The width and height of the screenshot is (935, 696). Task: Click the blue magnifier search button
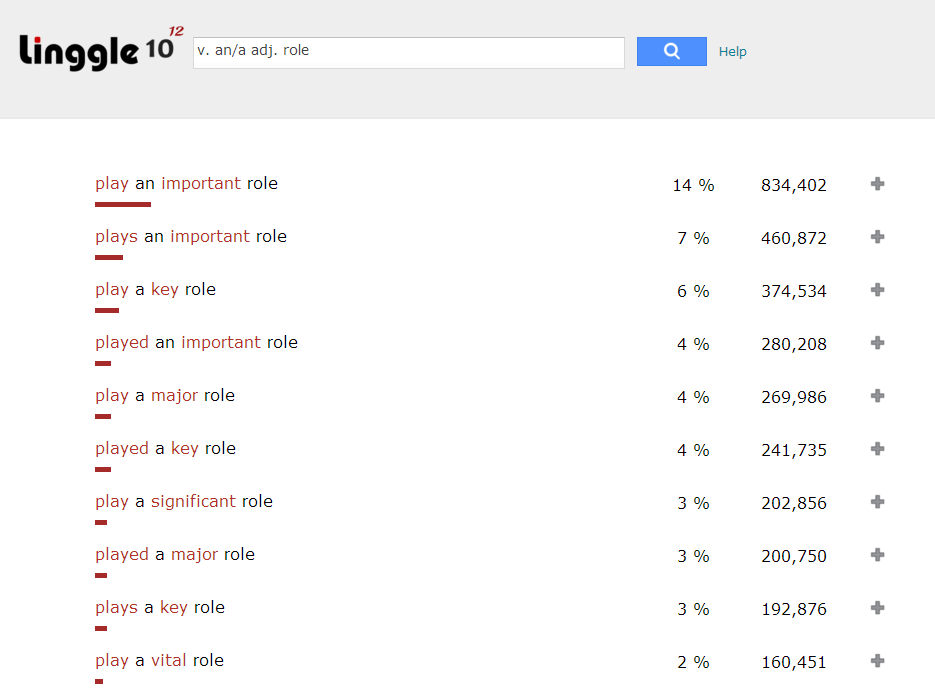[x=671, y=52]
